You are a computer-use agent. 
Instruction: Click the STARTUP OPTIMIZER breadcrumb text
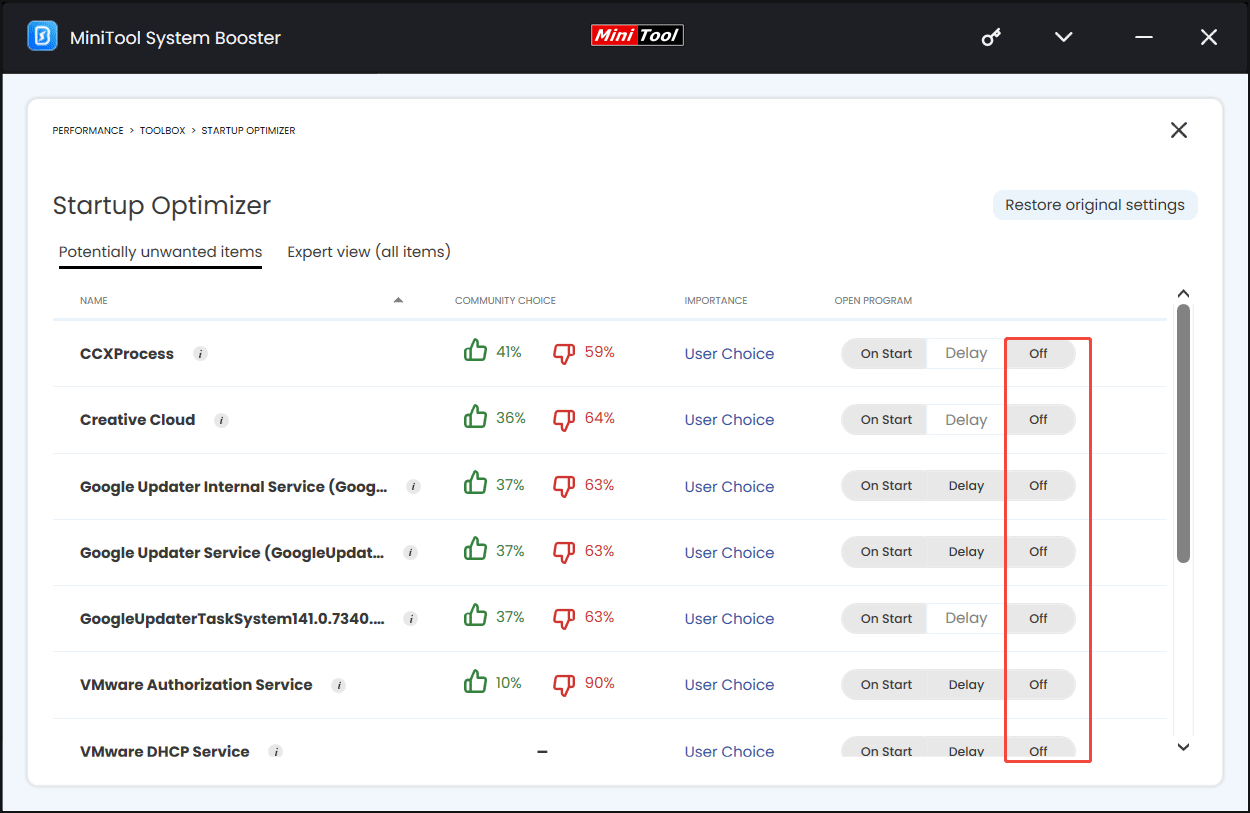(248, 131)
